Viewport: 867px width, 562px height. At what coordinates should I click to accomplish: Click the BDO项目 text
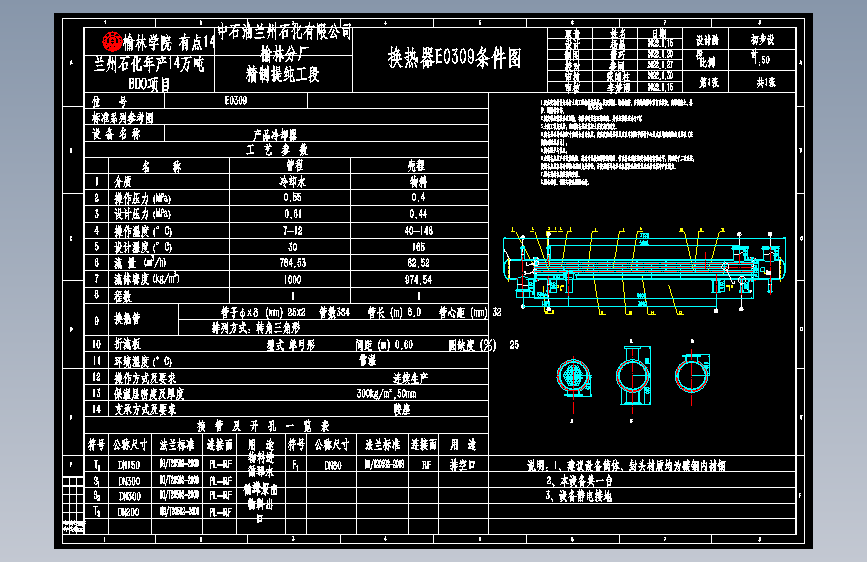coord(149,84)
